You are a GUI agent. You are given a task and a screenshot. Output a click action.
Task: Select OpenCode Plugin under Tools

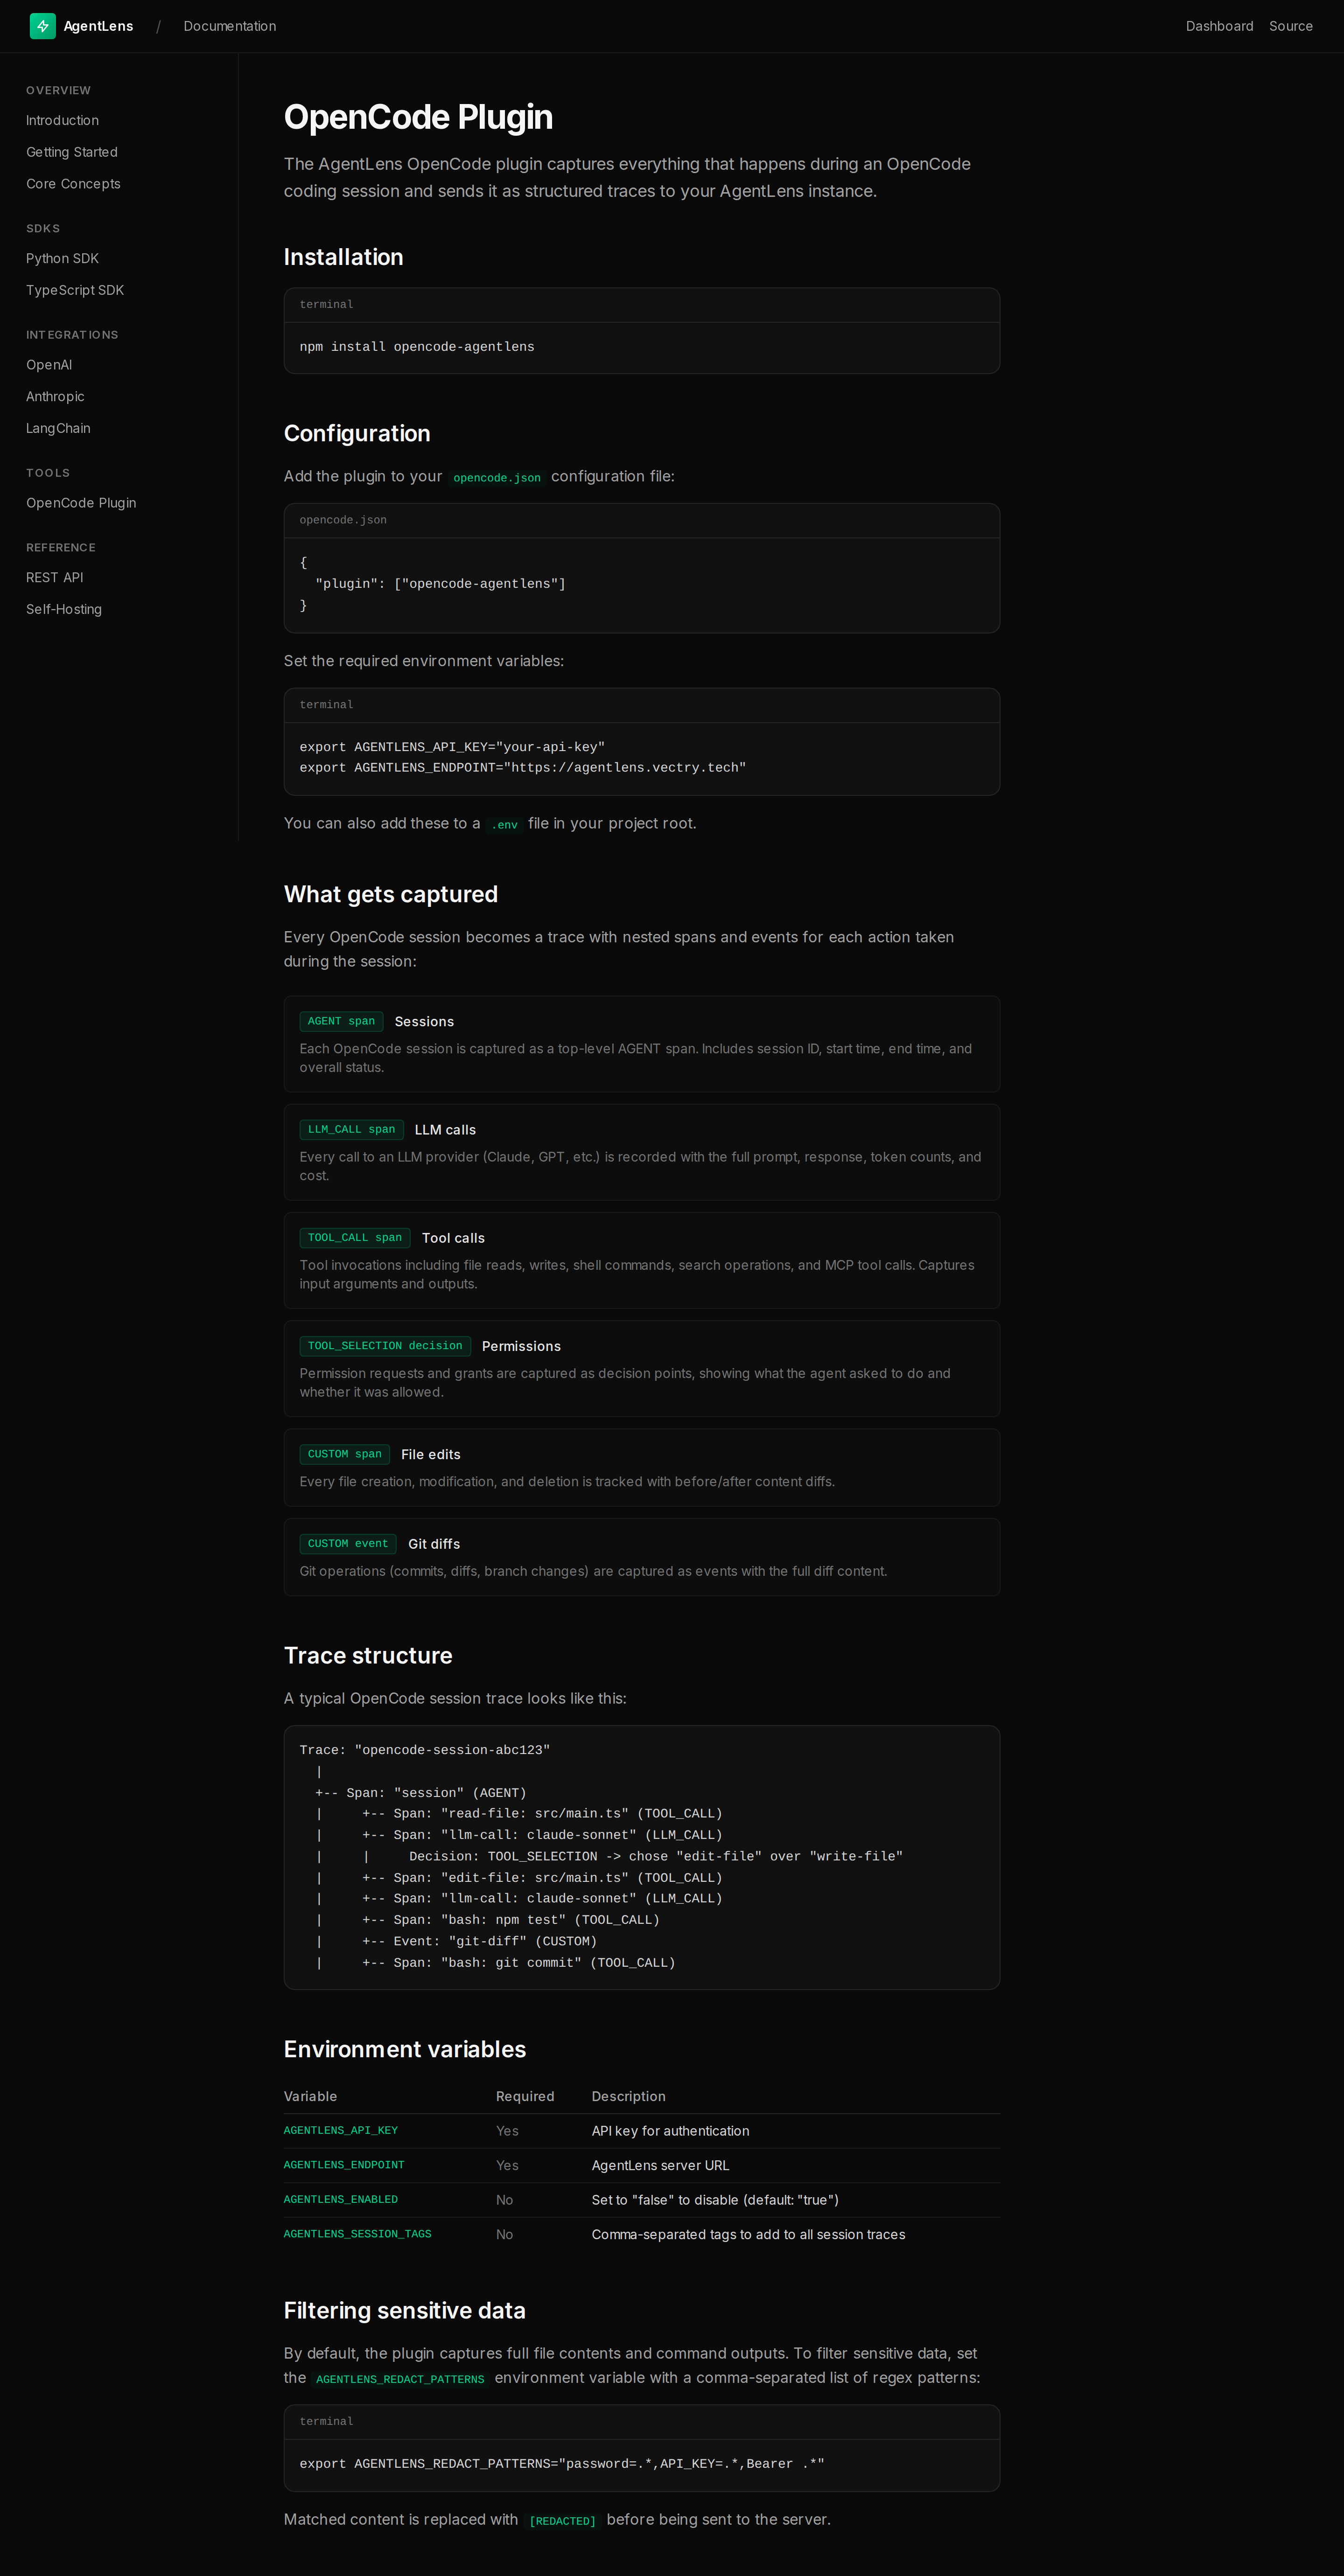[x=81, y=503]
